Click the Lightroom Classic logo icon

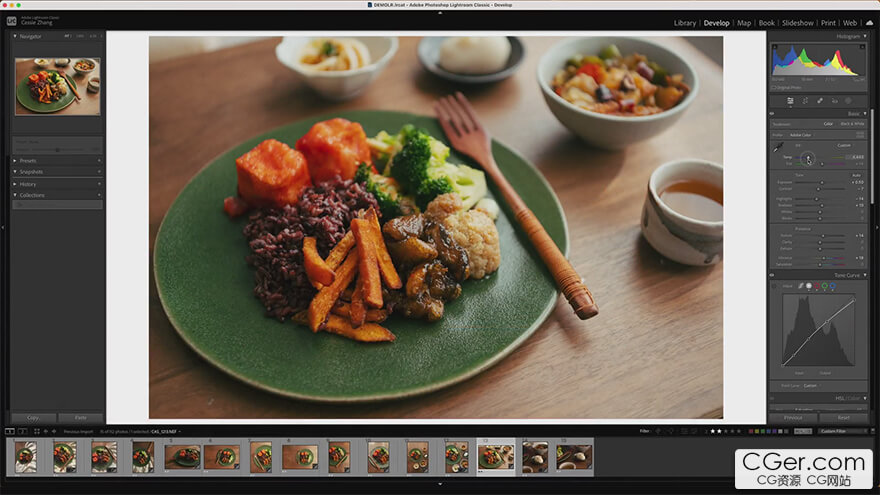[x=11, y=21]
